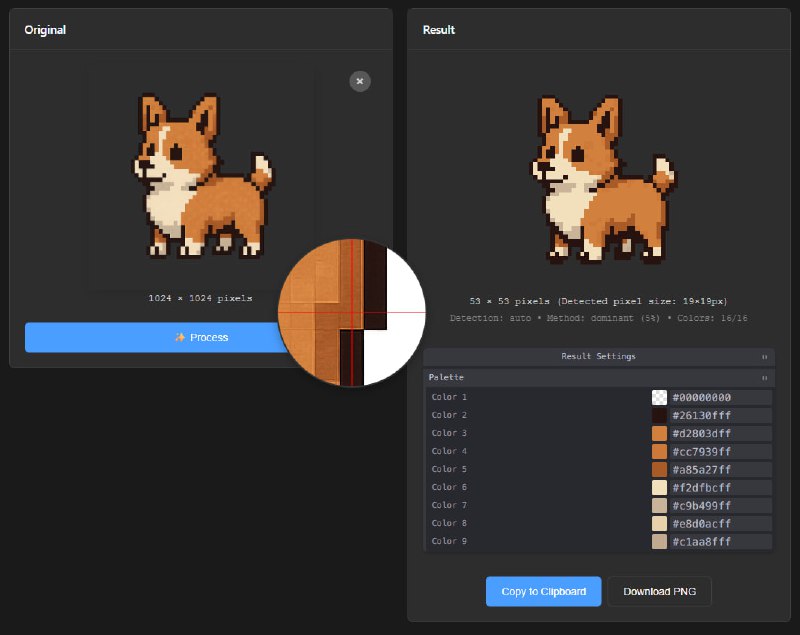Remove the uploaded corgi image

(x=360, y=81)
